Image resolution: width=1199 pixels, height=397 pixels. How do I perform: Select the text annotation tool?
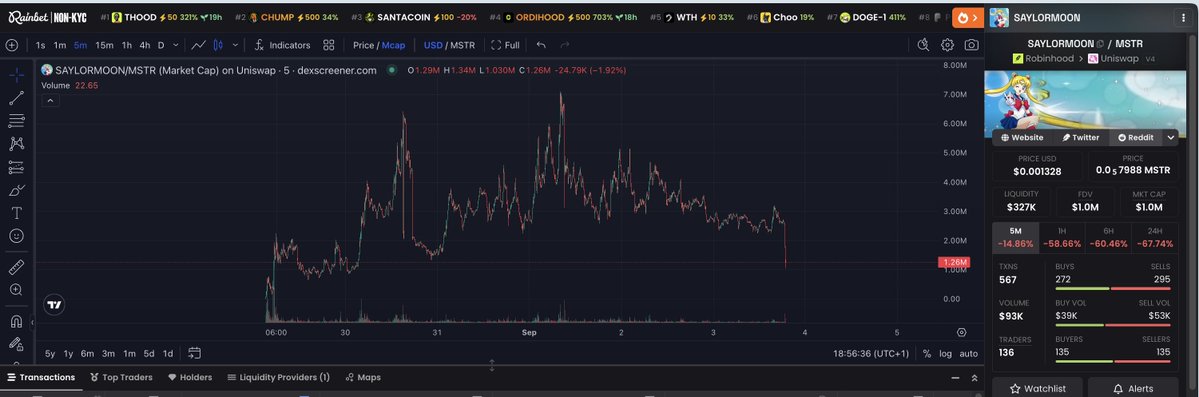16,213
